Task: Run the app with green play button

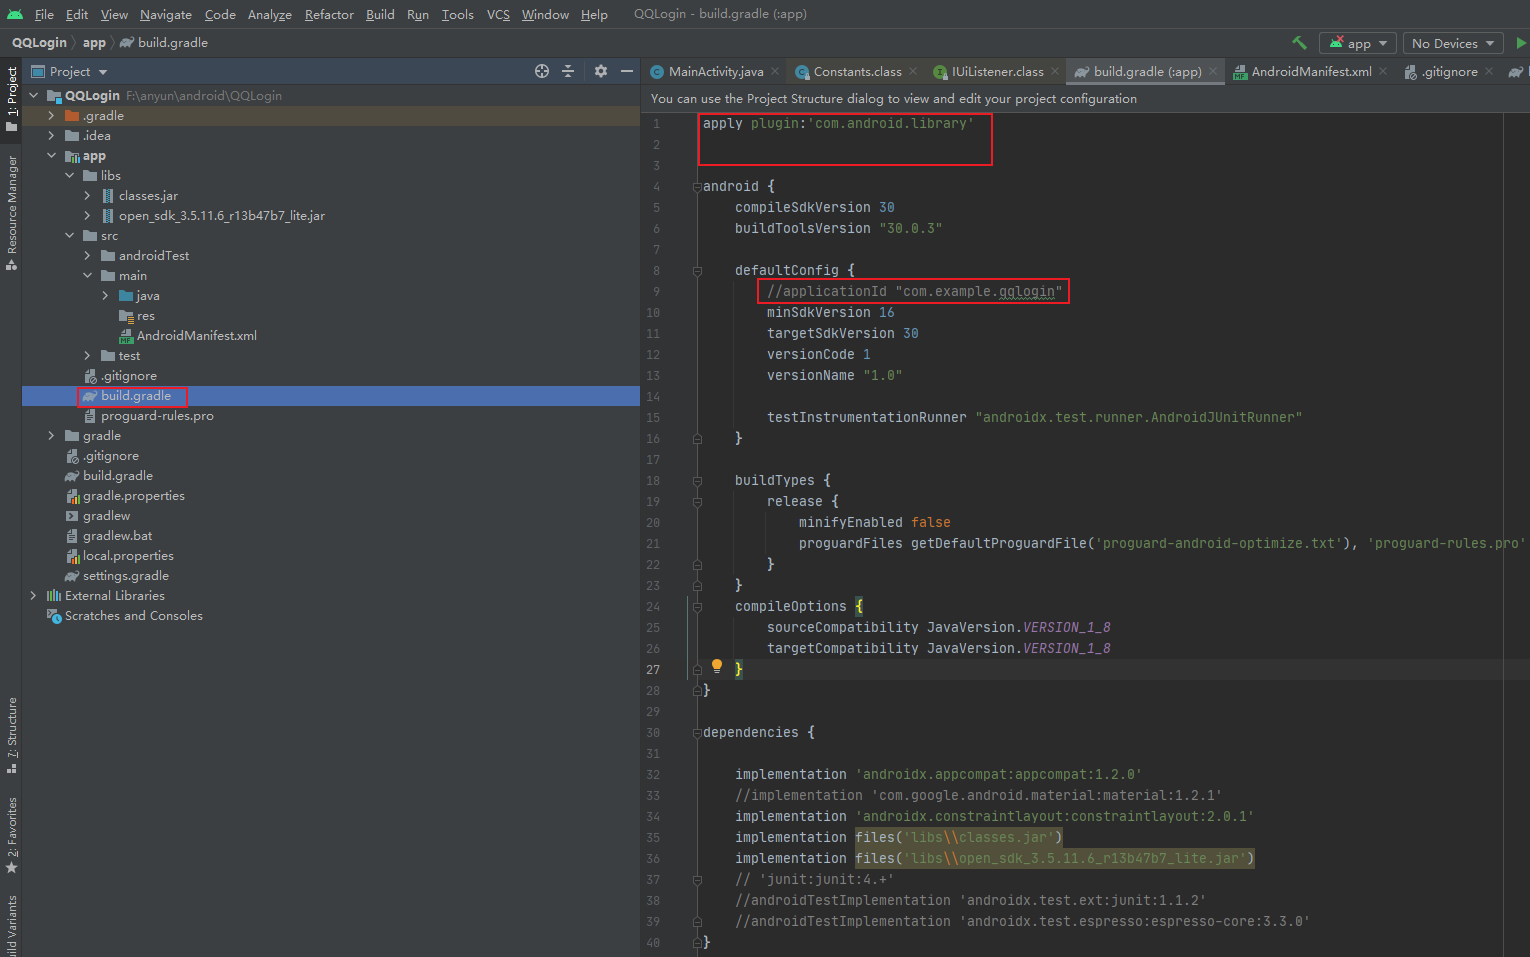Action: click(1521, 43)
